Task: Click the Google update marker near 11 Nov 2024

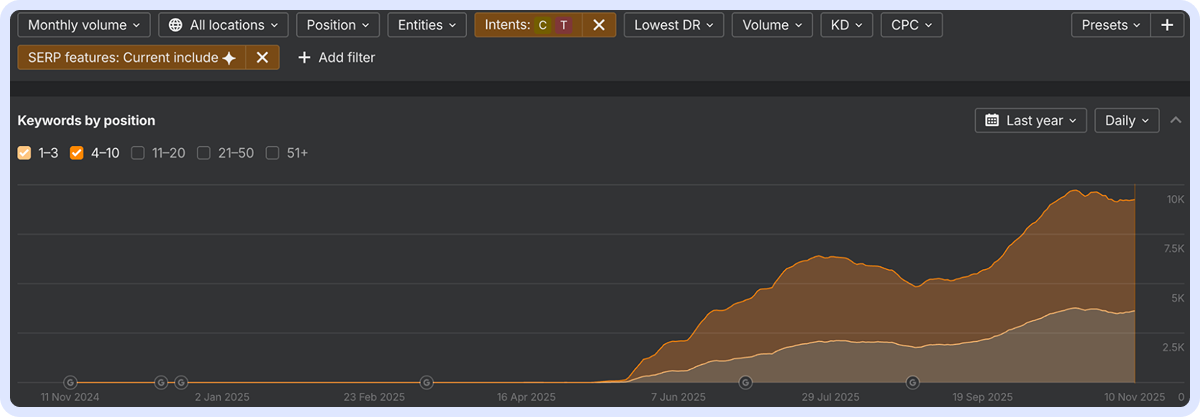Action: tap(70, 382)
